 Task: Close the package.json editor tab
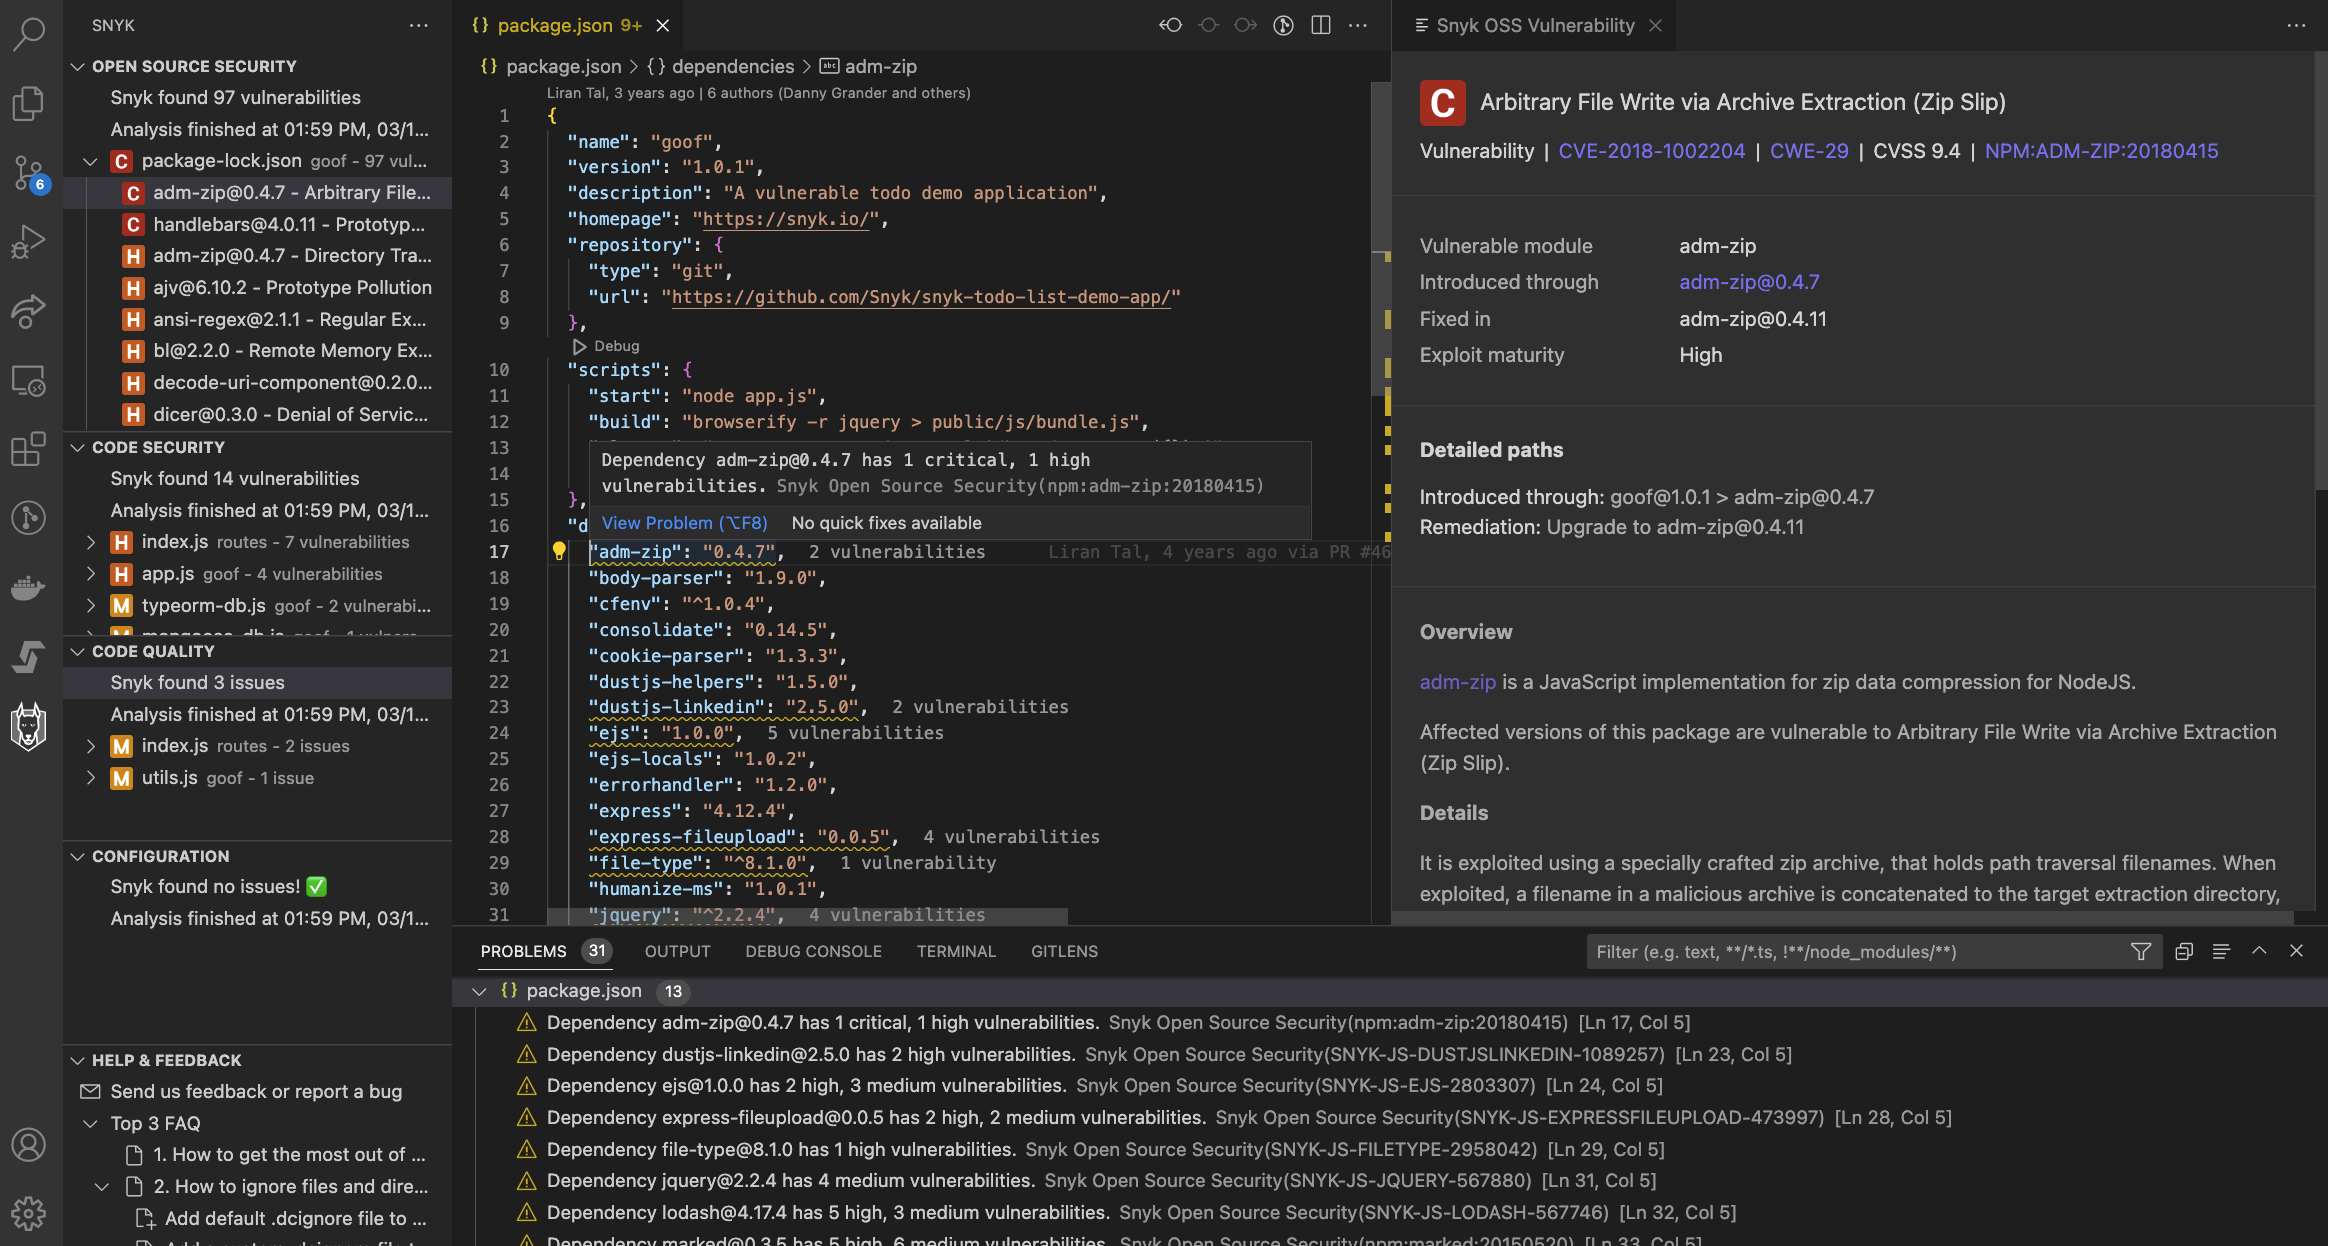coord(663,25)
